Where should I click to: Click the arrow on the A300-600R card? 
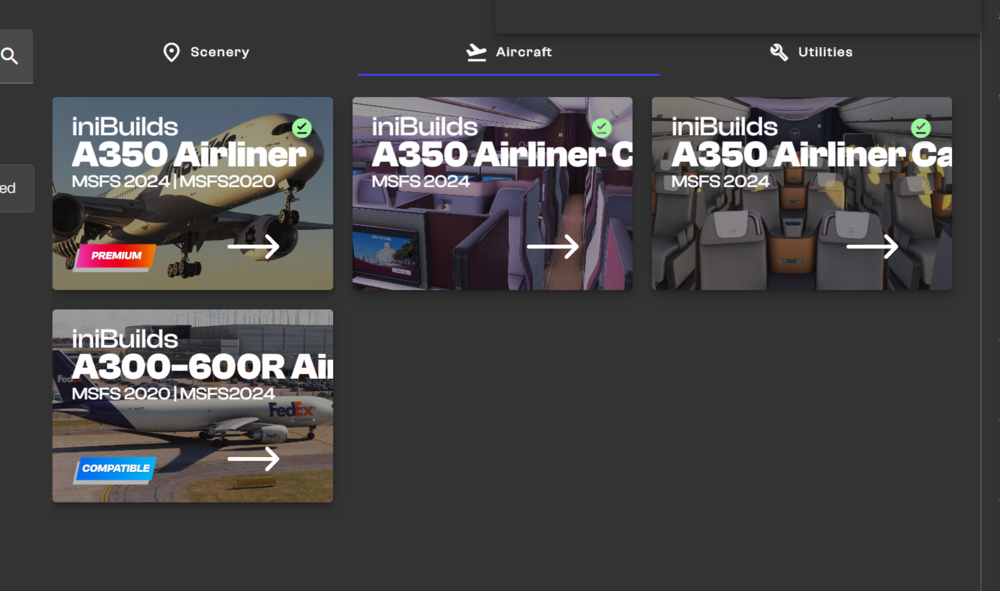click(x=253, y=459)
